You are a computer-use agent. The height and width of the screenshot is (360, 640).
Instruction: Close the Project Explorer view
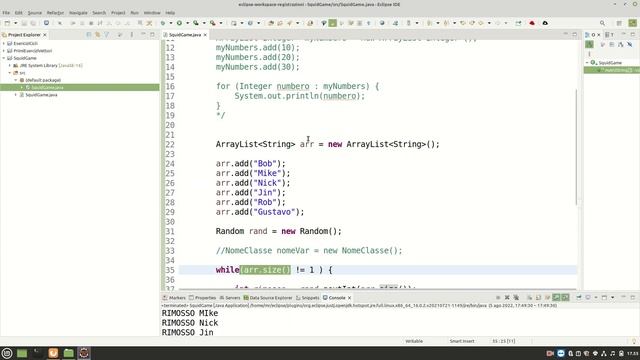point(45,35)
